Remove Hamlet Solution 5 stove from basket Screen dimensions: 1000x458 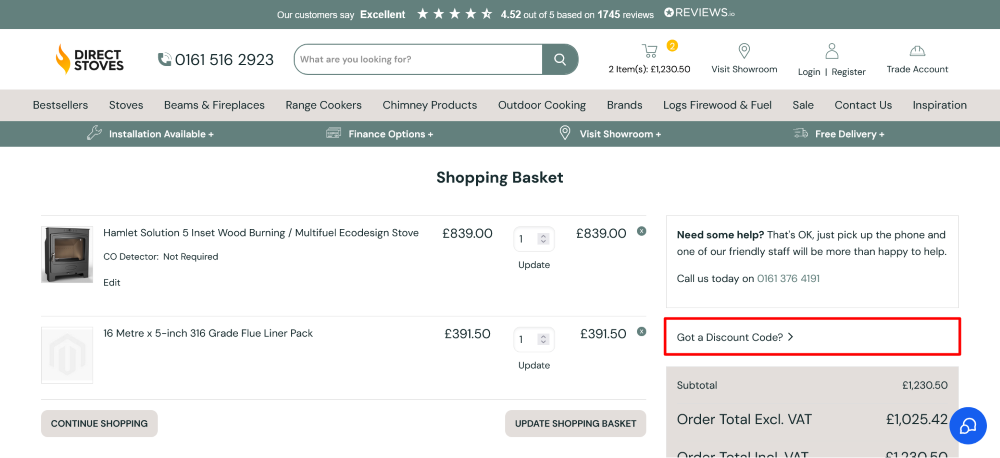coord(642,231)
